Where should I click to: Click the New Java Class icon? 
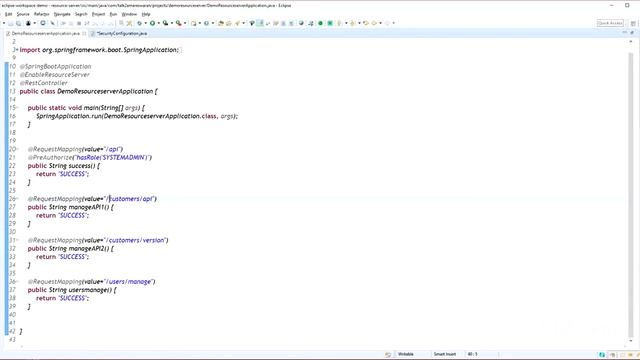pyautogui.click(x=207, y=23)
